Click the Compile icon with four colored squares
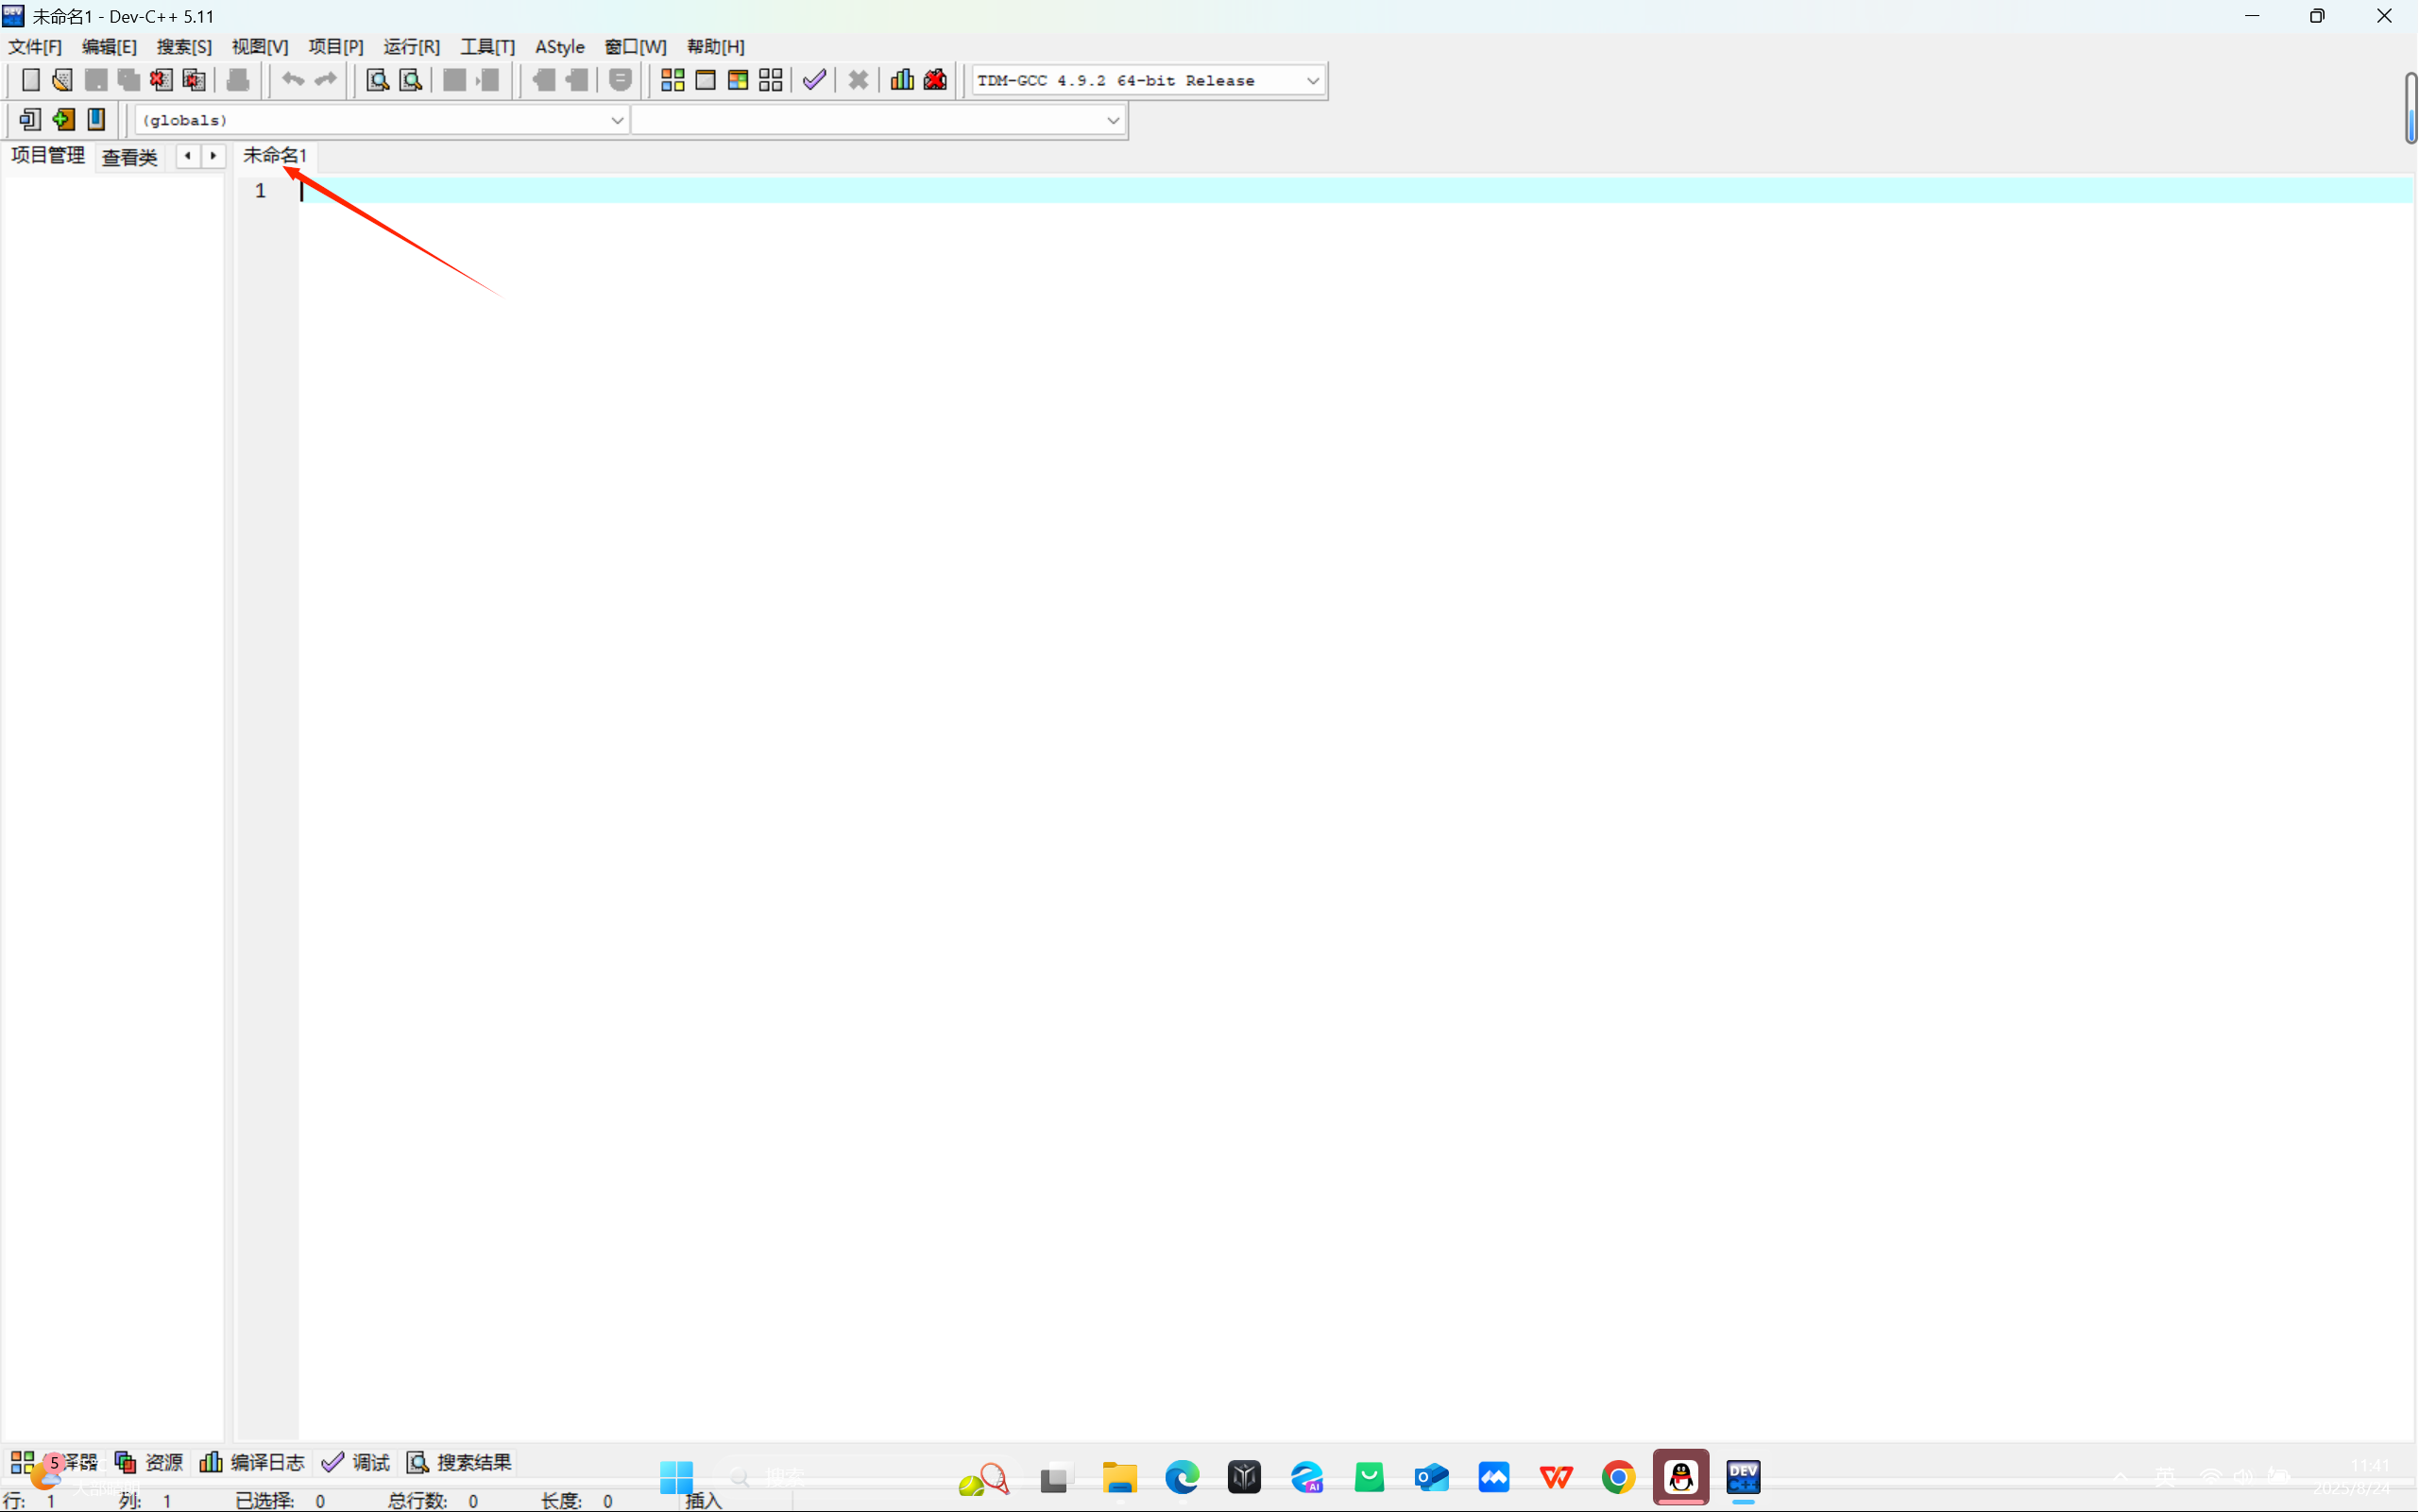Screen dimensions: 2419x1512 pos(673,80)
